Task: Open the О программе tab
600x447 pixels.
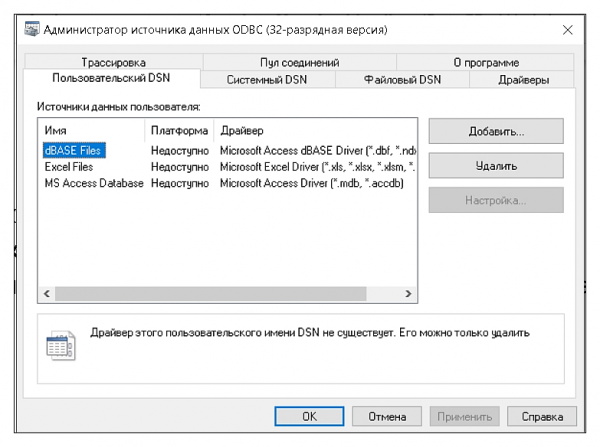Action: (x=486, y=62)
